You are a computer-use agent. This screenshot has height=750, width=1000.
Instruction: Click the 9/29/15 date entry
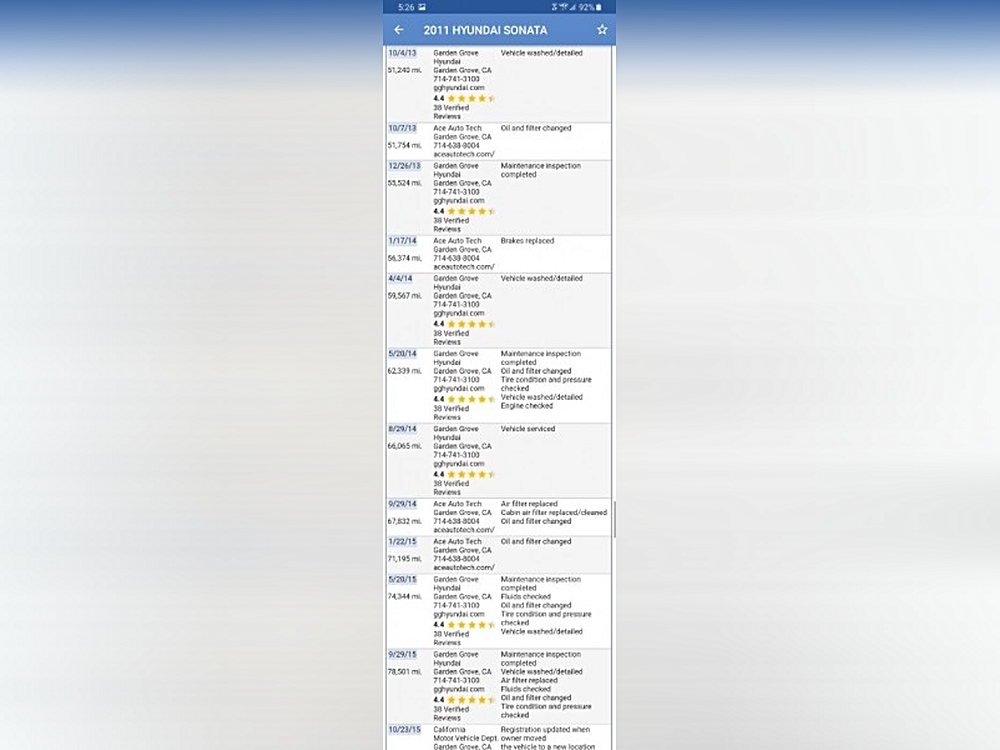(402, 655)
